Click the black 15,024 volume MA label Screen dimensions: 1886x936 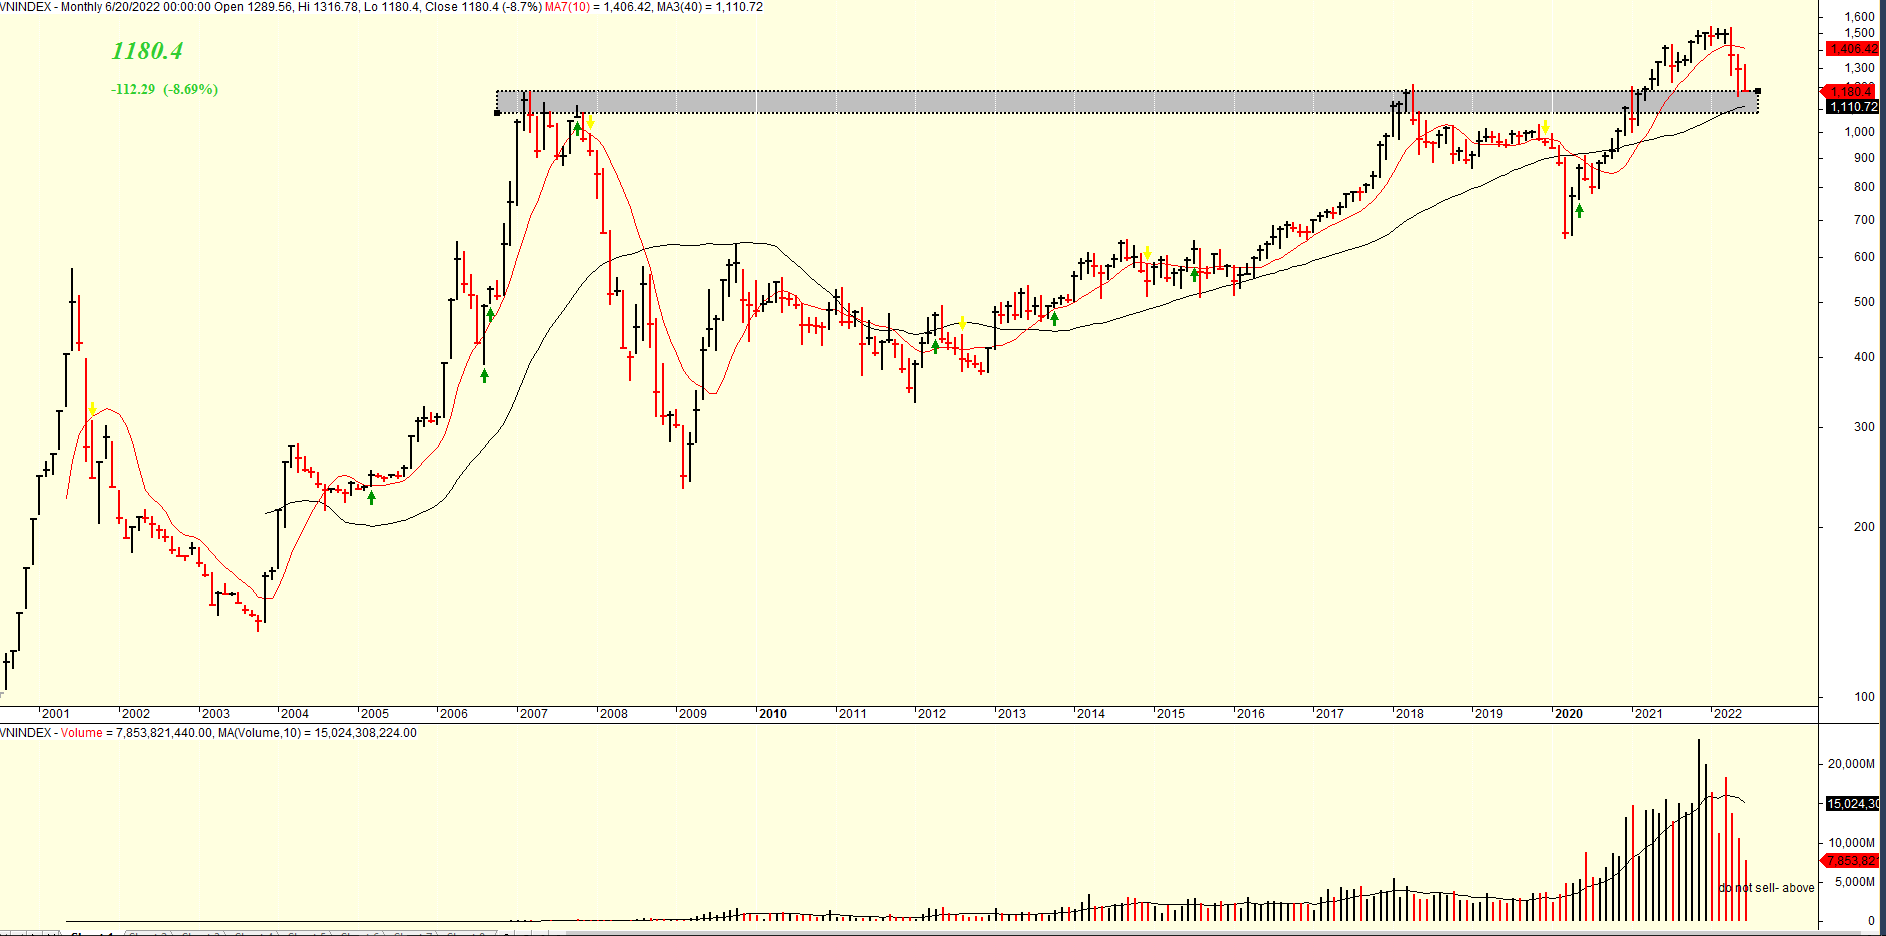(x=1852, y=804)
